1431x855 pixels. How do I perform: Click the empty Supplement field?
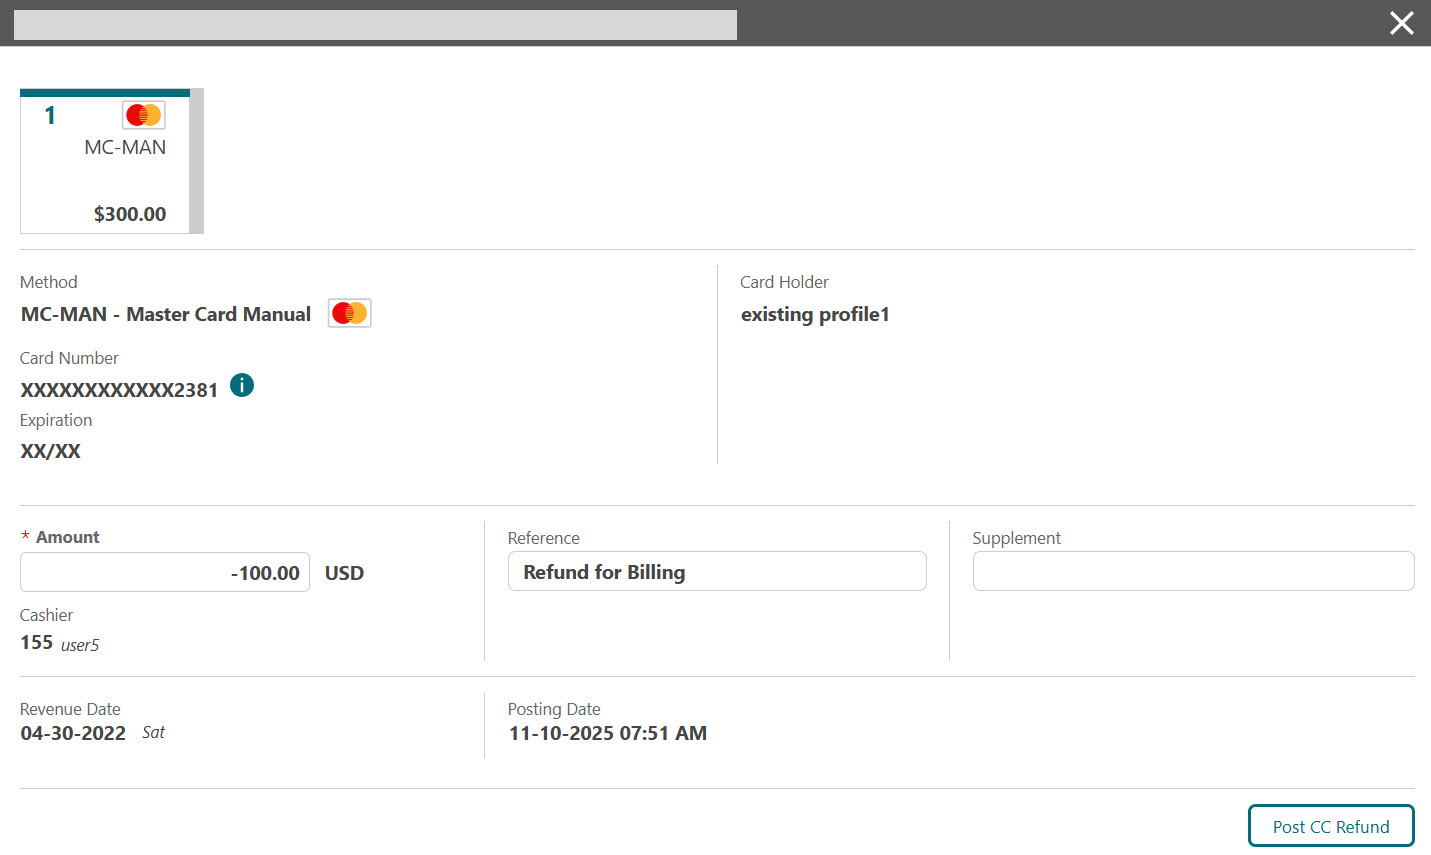[x=1192, y=570]
